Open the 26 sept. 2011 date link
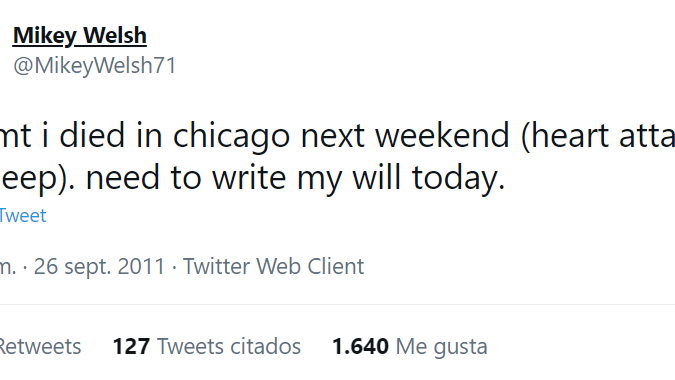The height and width of the screenshot is (380, 675). pyautogui.click(x=99, y=266)
